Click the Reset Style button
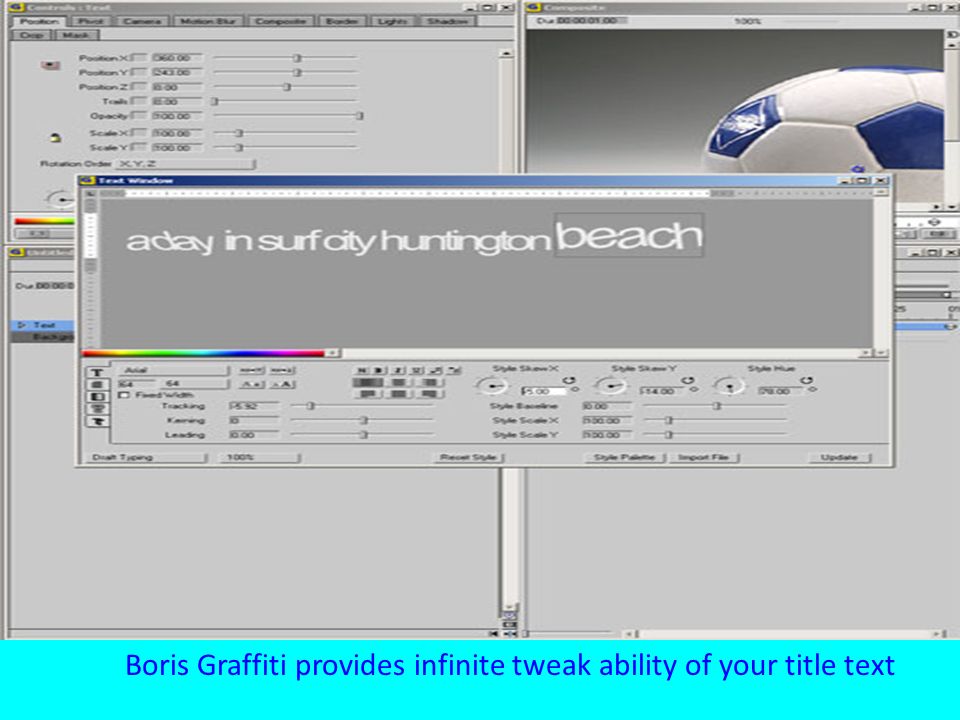 pos(468,457)
